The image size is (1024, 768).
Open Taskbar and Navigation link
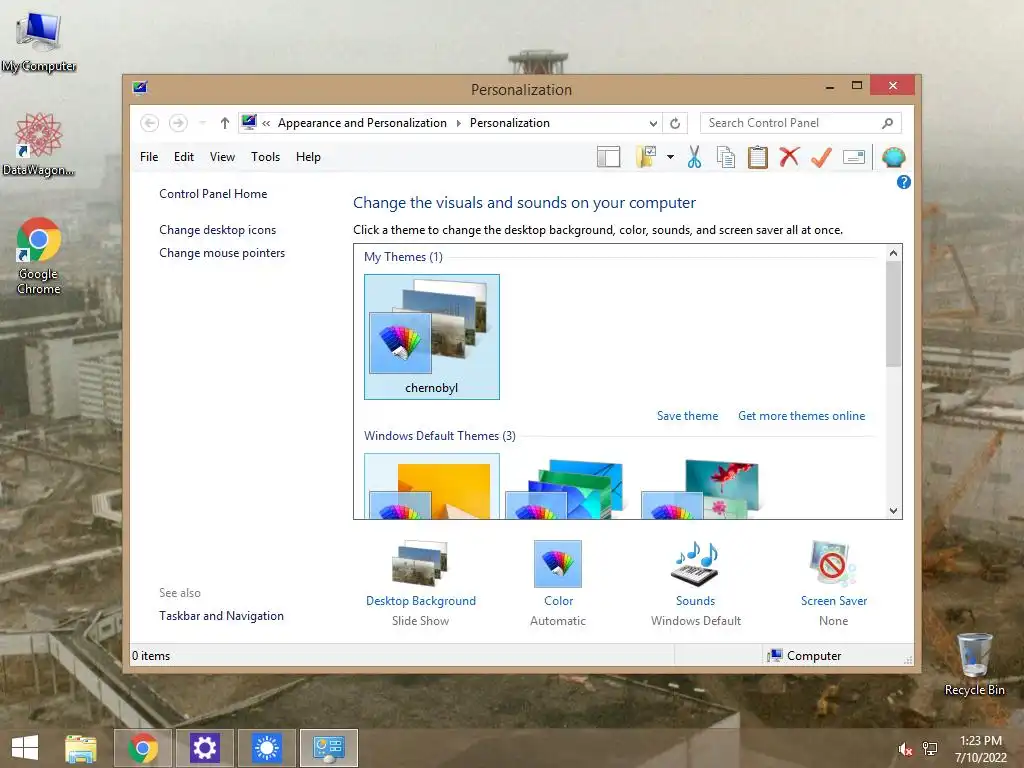(221, 616)
